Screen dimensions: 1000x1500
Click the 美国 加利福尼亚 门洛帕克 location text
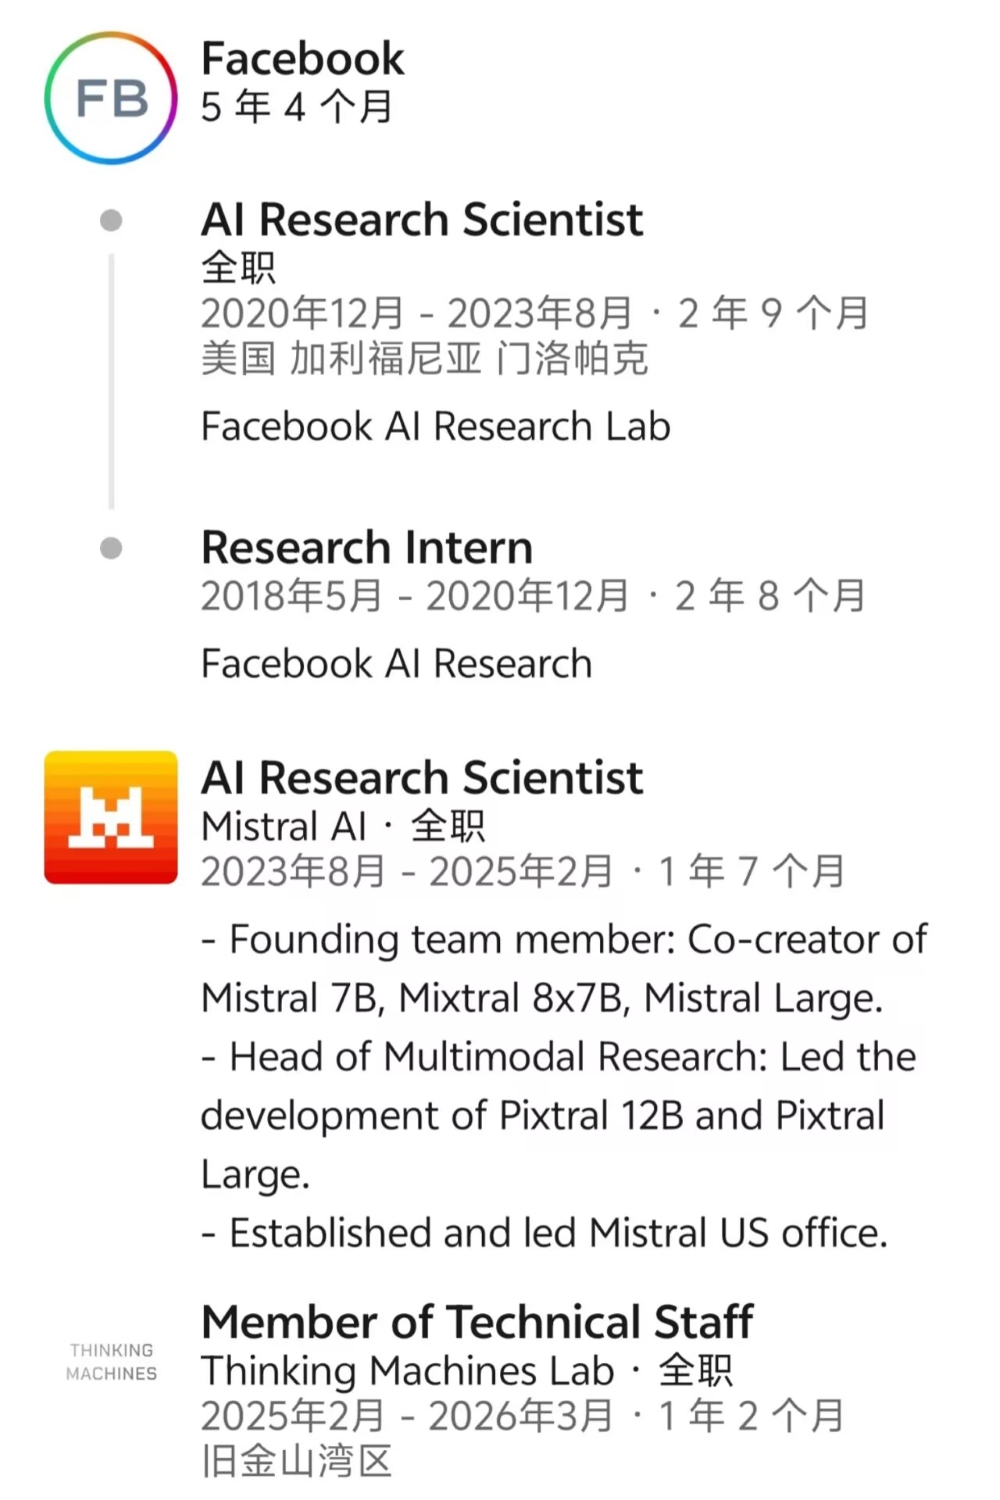click(x=424, y=358)
